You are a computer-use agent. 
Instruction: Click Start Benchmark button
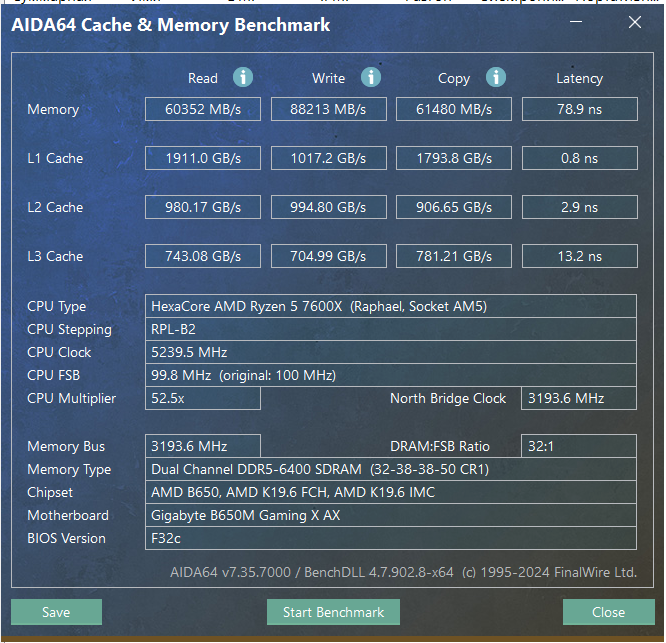(x=333, y=612)
